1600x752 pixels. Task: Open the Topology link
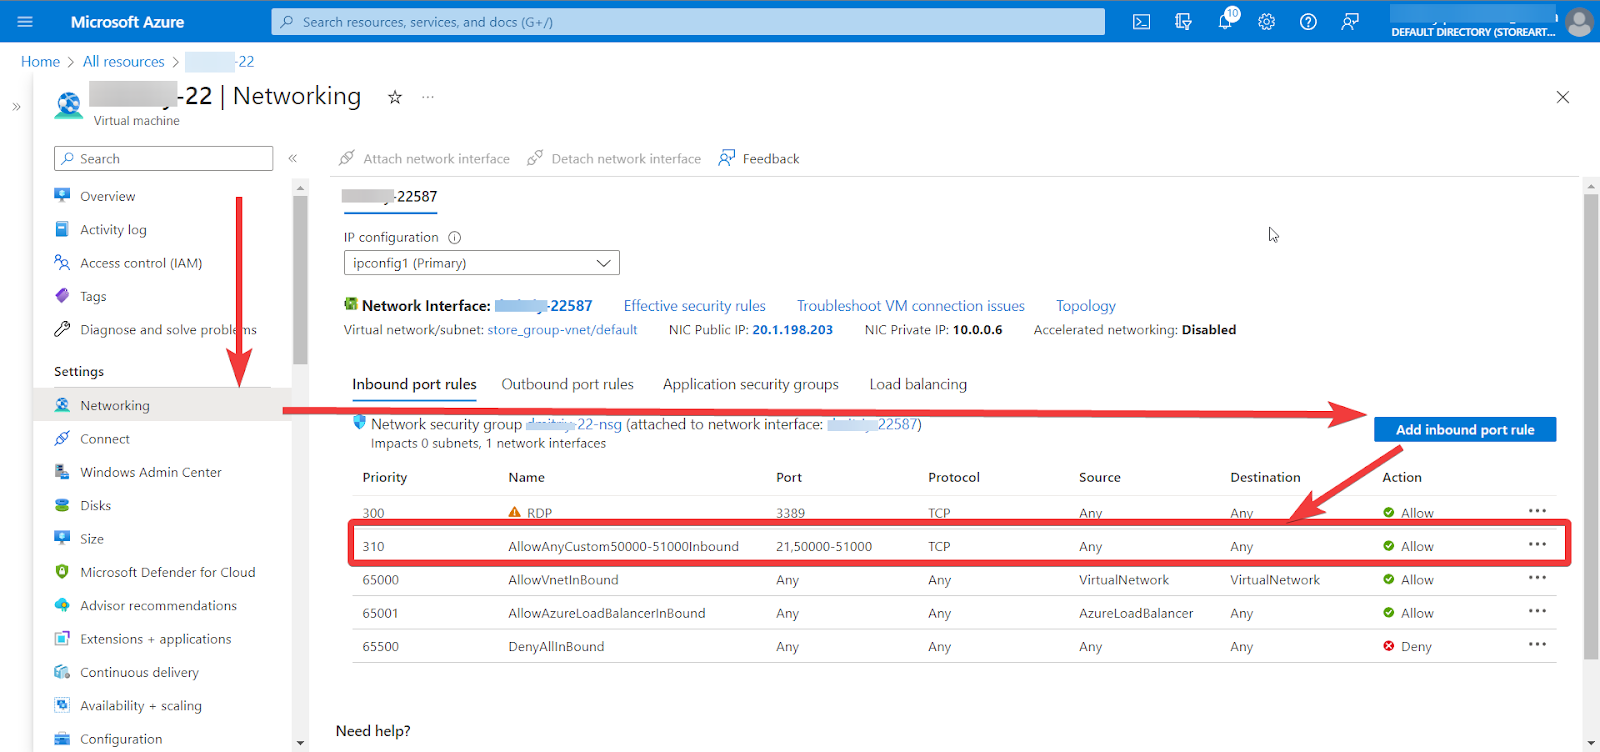(1086, 306)
